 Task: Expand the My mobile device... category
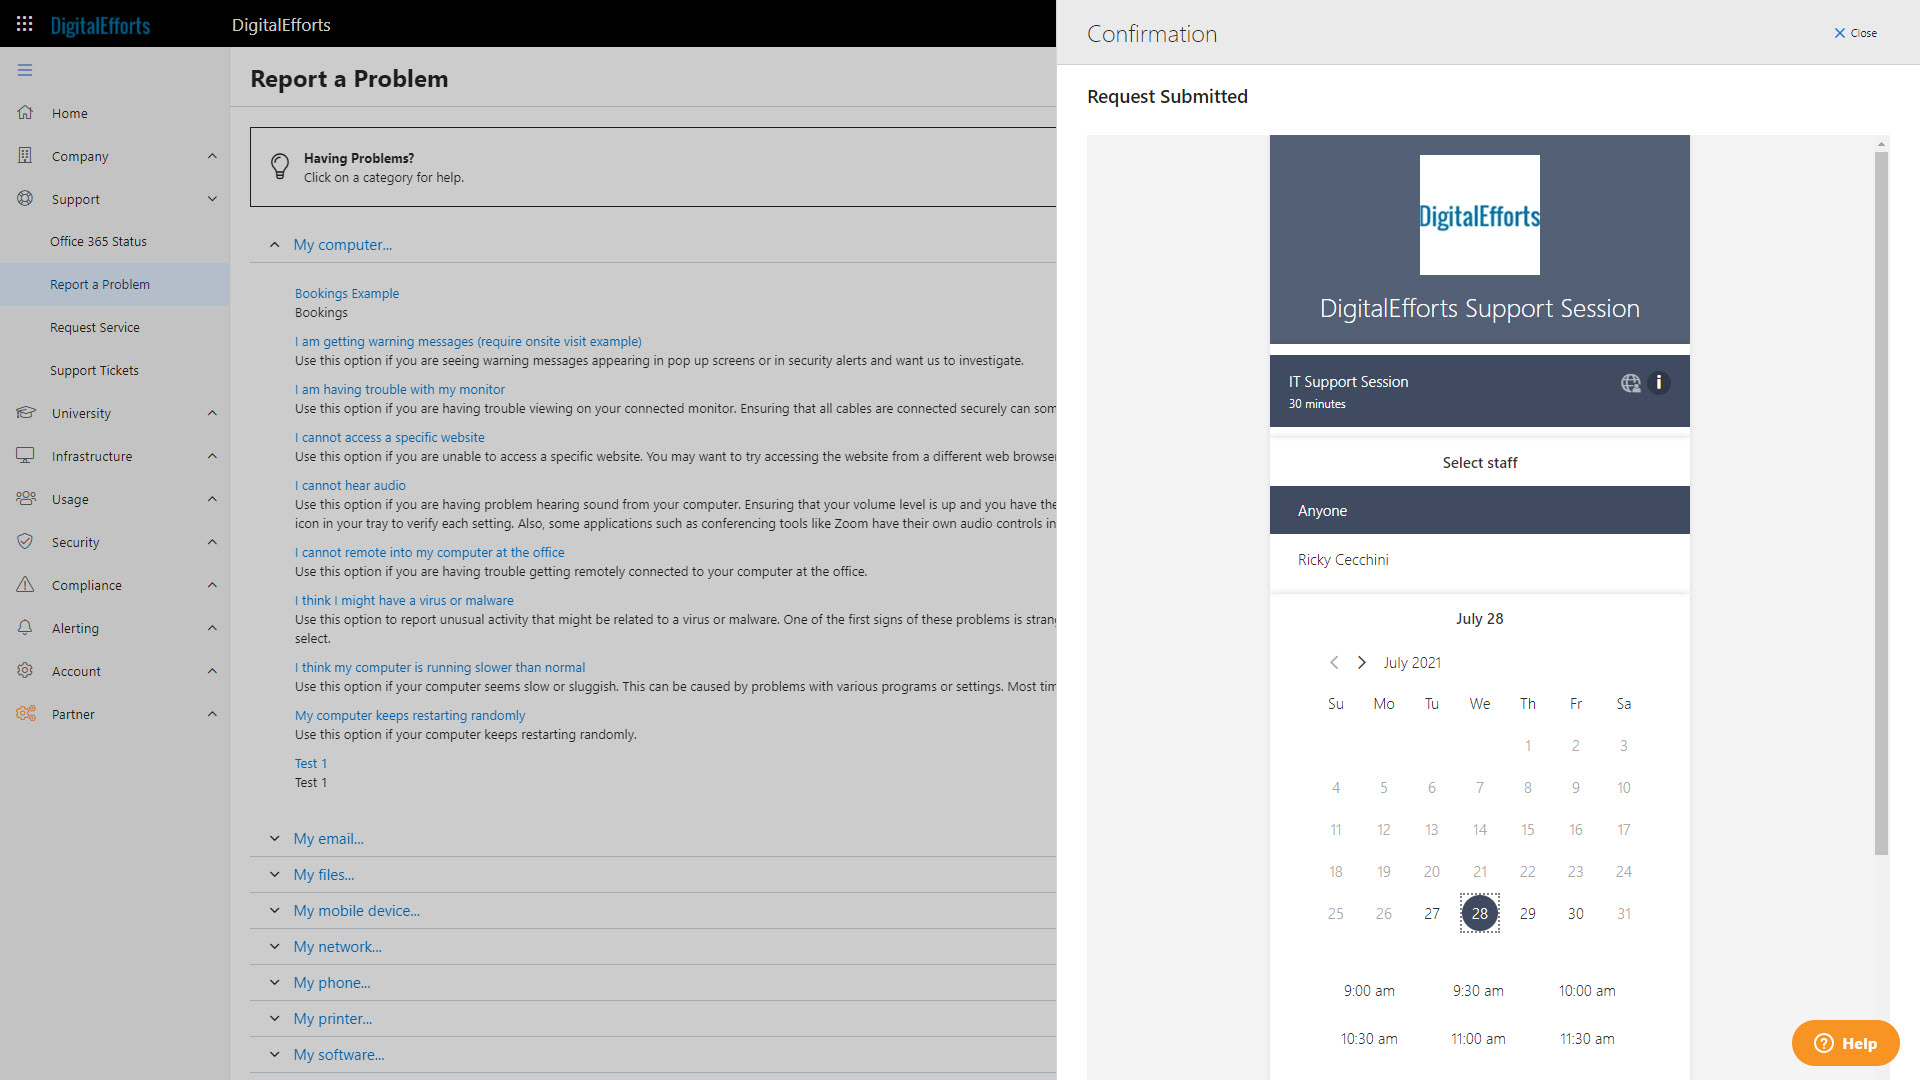[x=274, y=911]
